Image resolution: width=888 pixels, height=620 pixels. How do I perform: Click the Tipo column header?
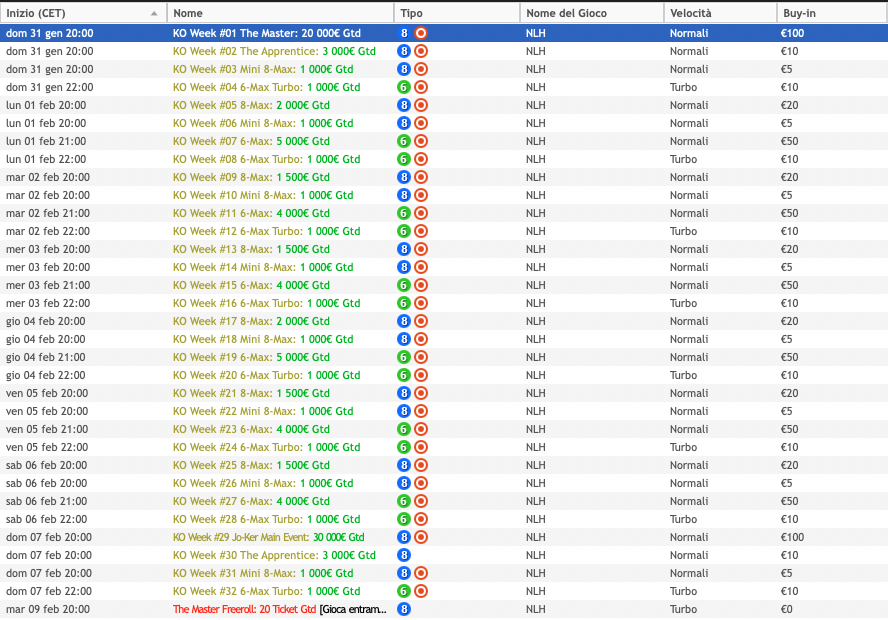pyautogui.click(x=457, y=13)
